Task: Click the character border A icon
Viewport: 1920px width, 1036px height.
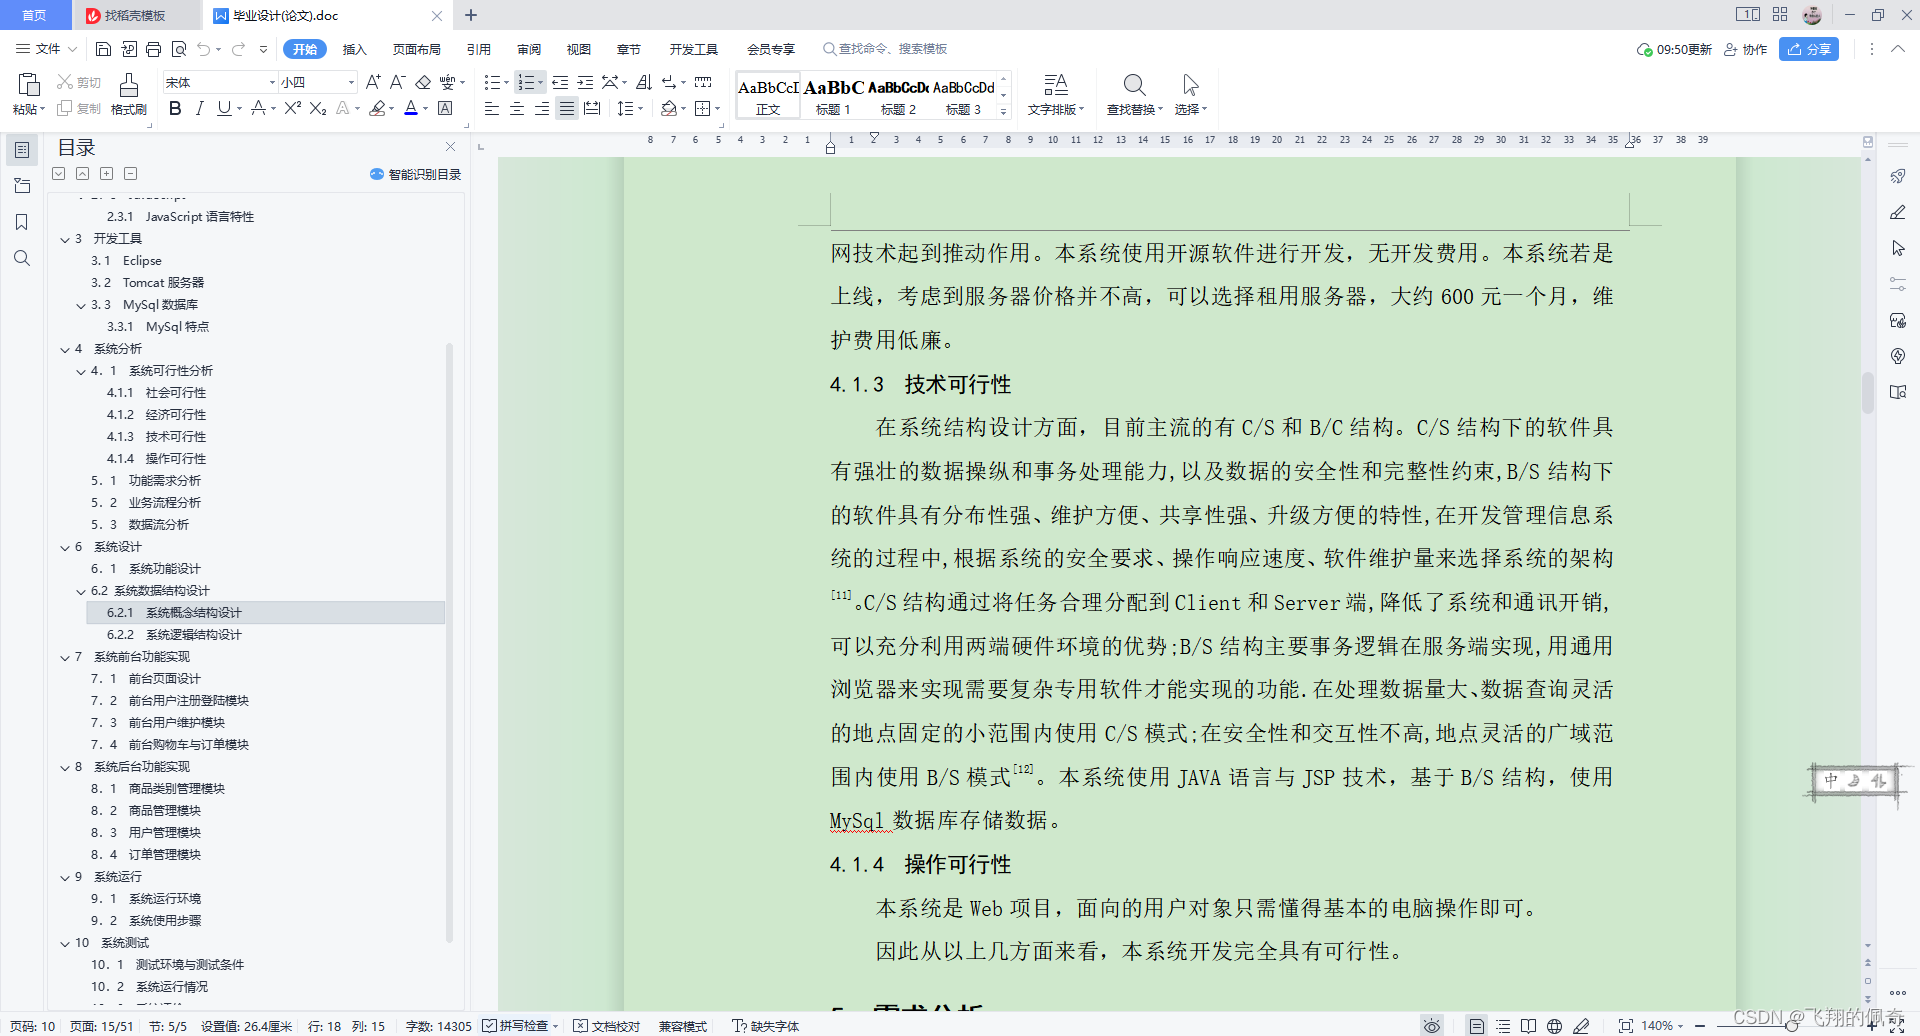Action: (x=446, y=108)
